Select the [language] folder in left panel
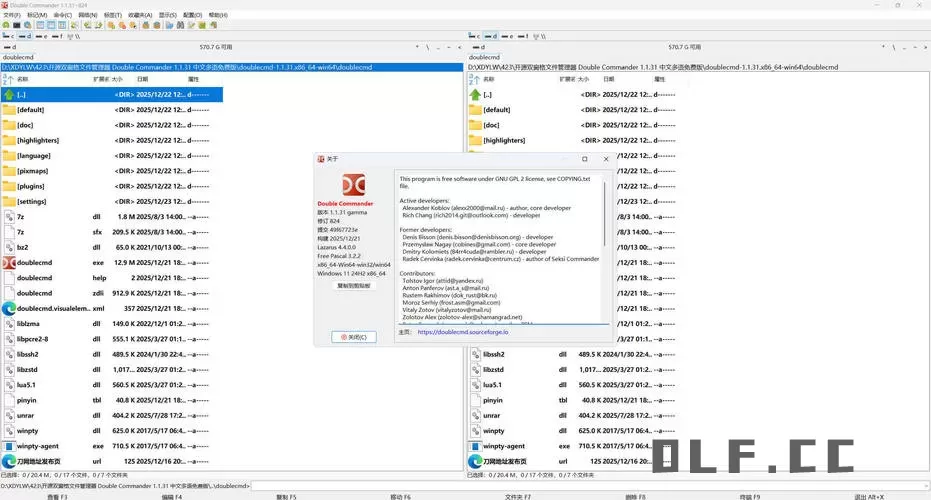 112,156
